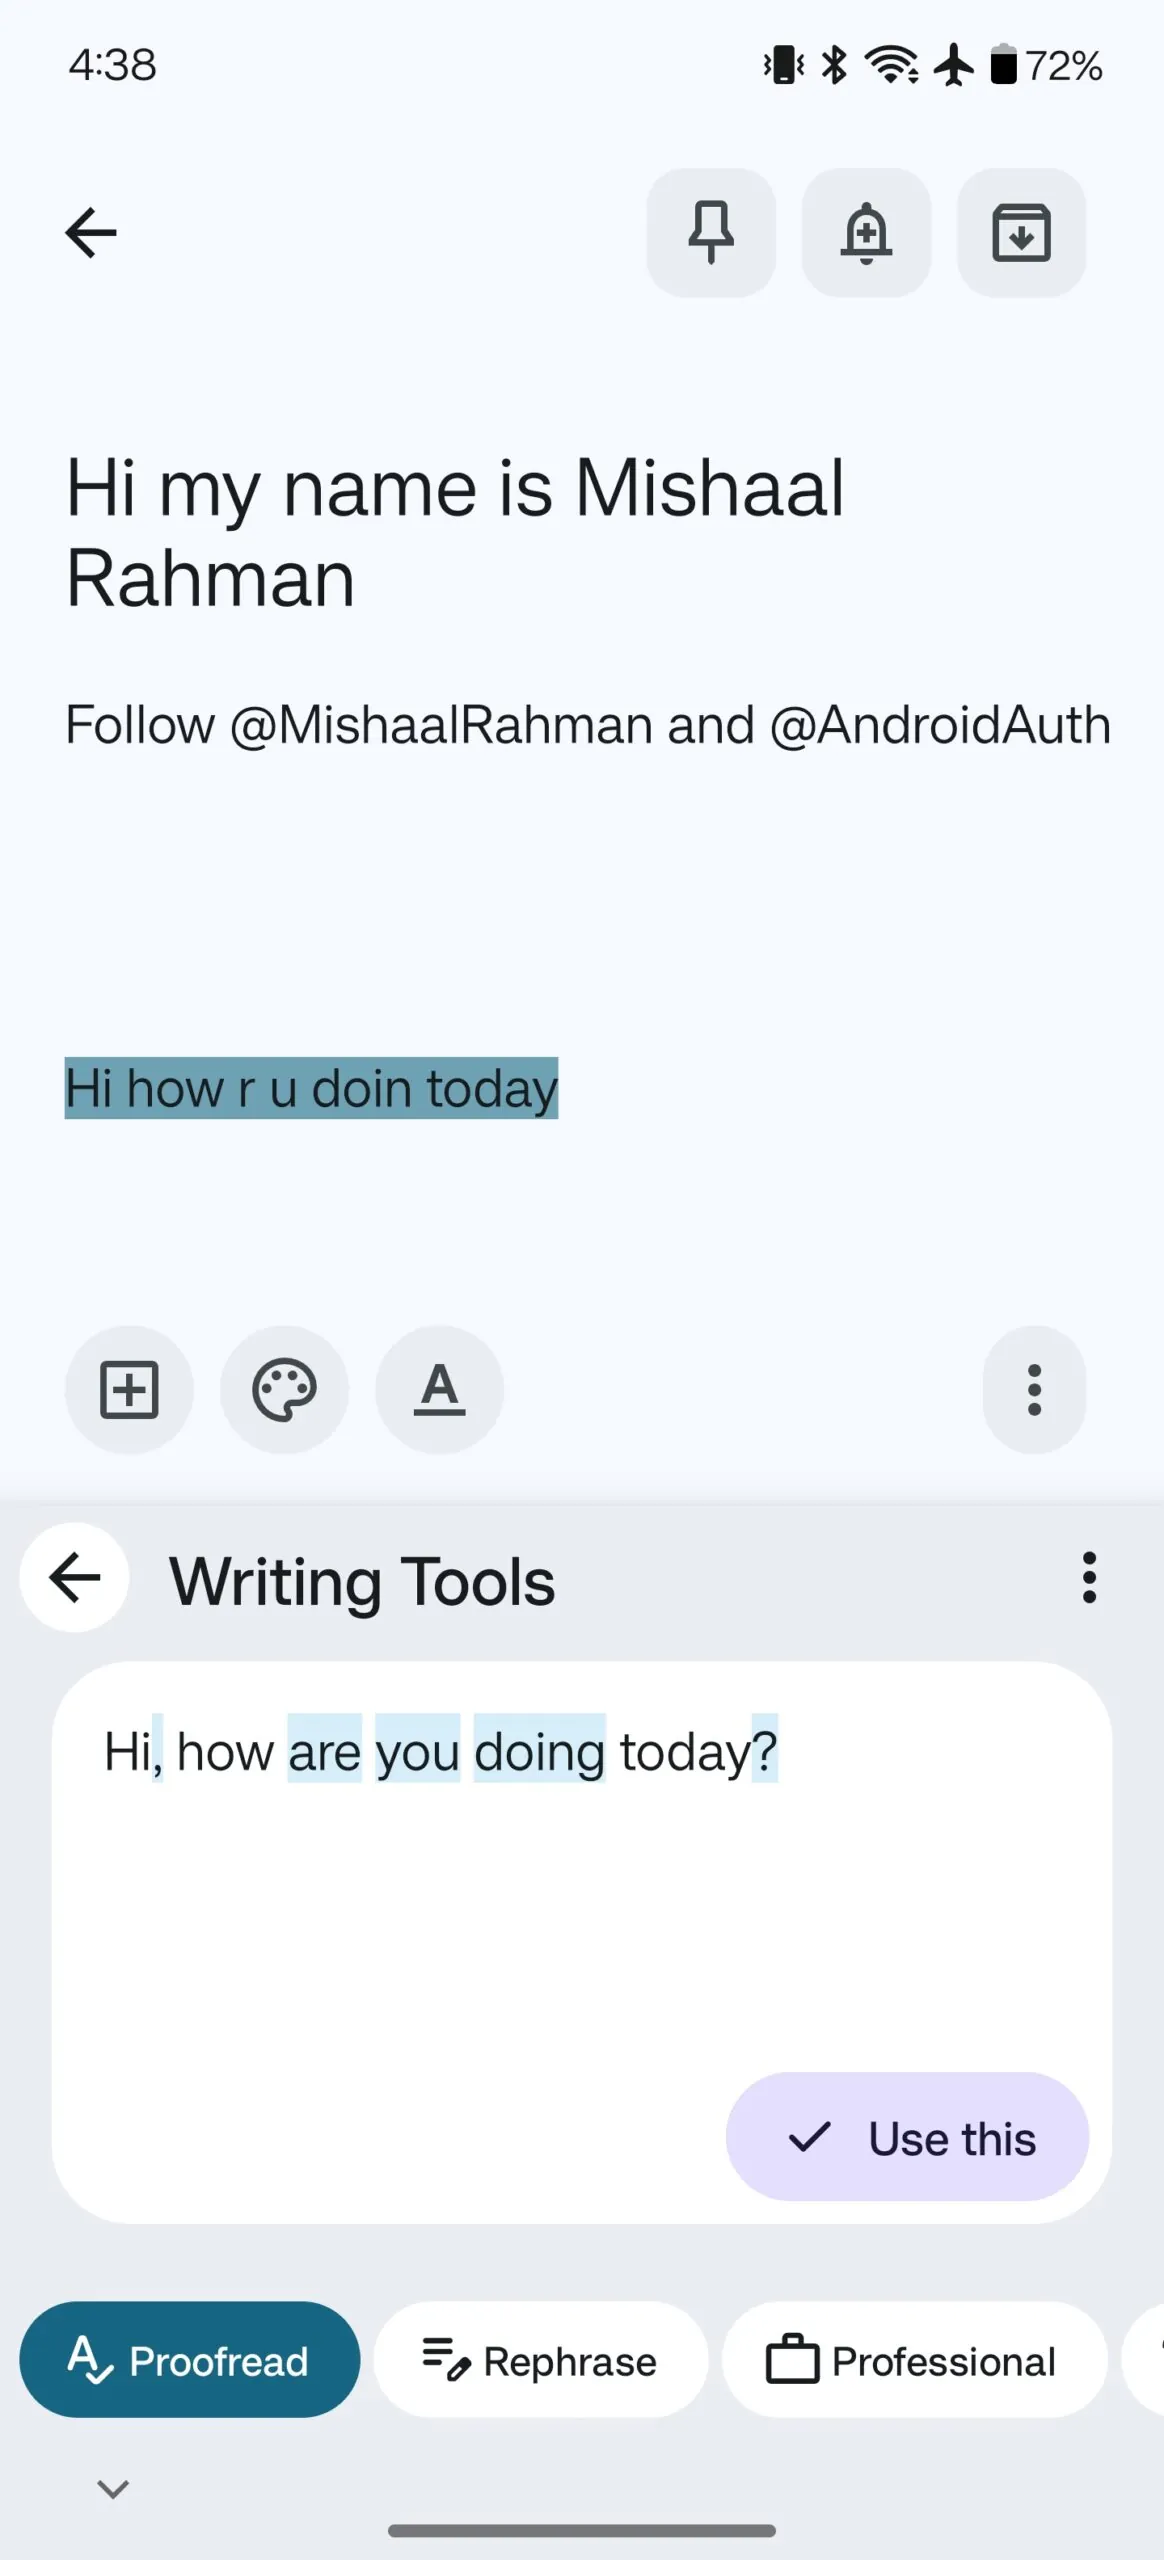Archive the note with the archive icon
The image size is (1164, 2560).
[1021, 233]
